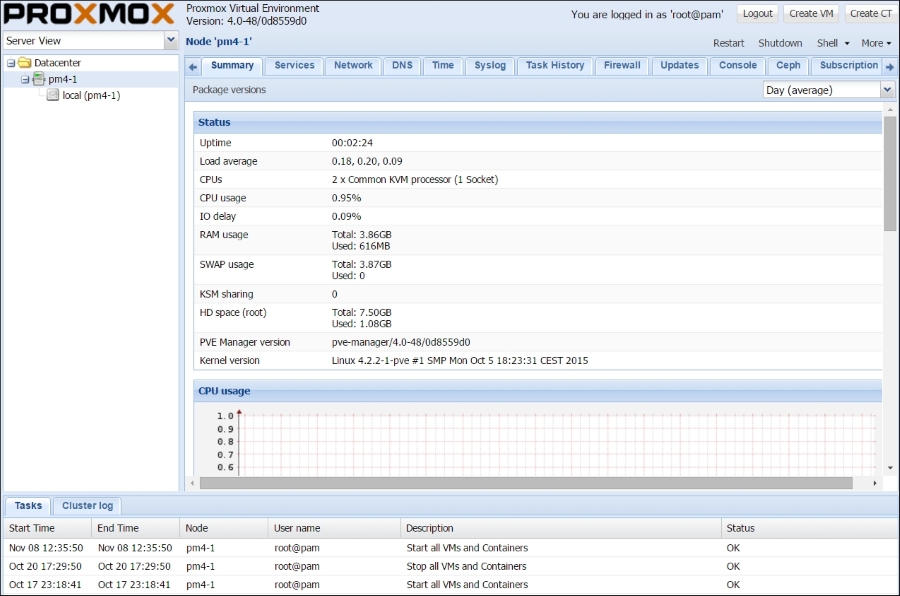Click the Status panel header
Screen dimensions: 900x596
[537, 122]
